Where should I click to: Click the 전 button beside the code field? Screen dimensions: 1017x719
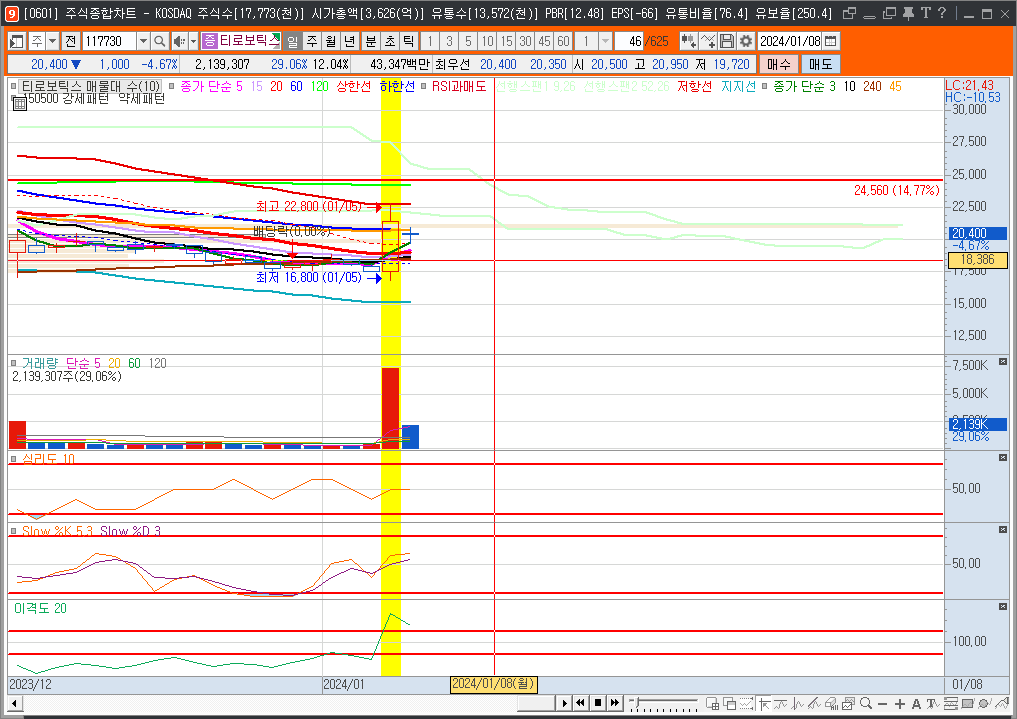71,41
